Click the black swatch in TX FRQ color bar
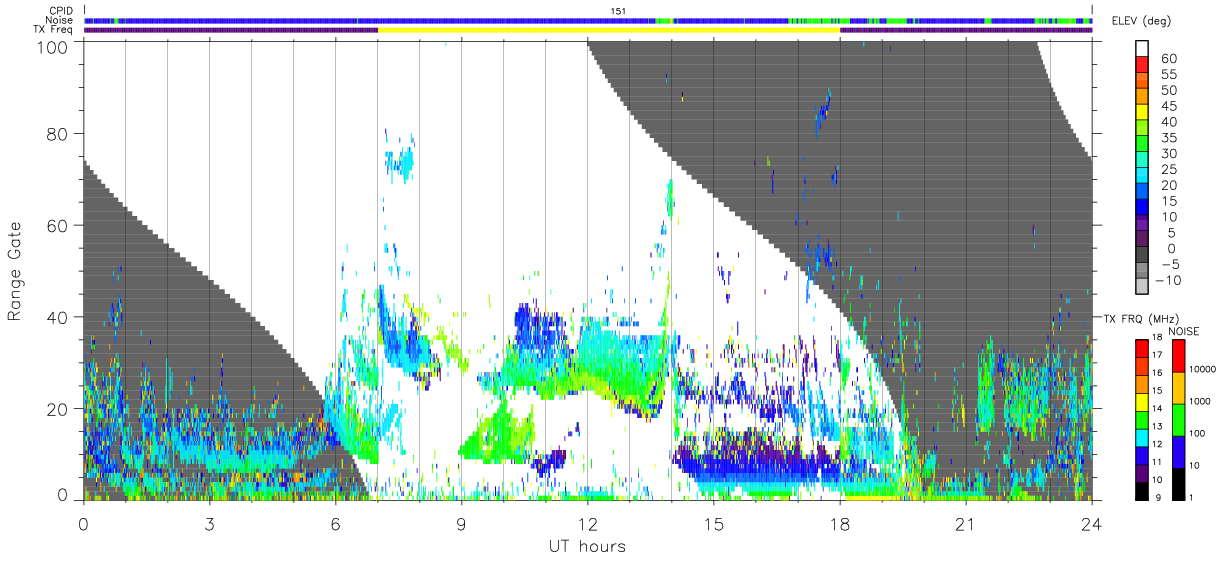This screenshot has width=1228, height=567. click(1141, 490)
